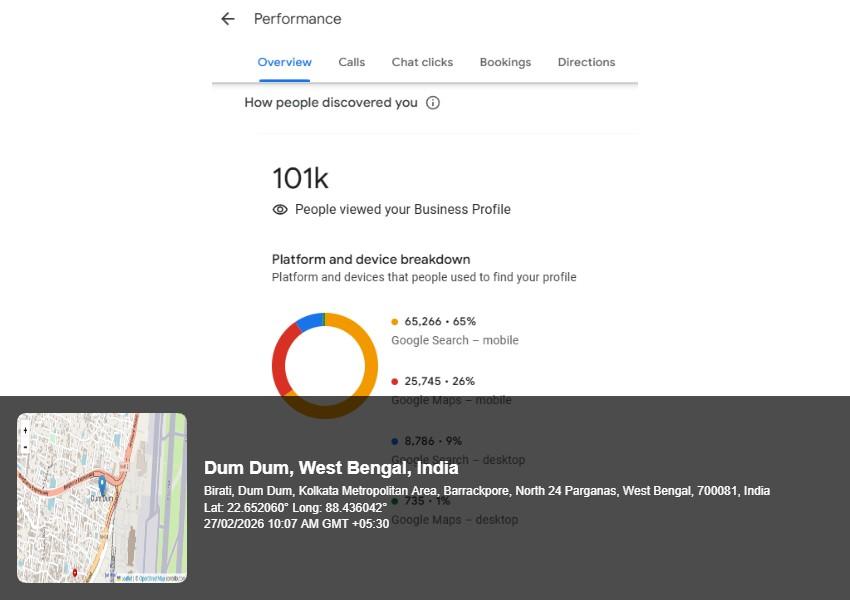Click the orange segment of the donut chart
The width and height of the screenshot is (850, 600).
[x=369, y=355]
